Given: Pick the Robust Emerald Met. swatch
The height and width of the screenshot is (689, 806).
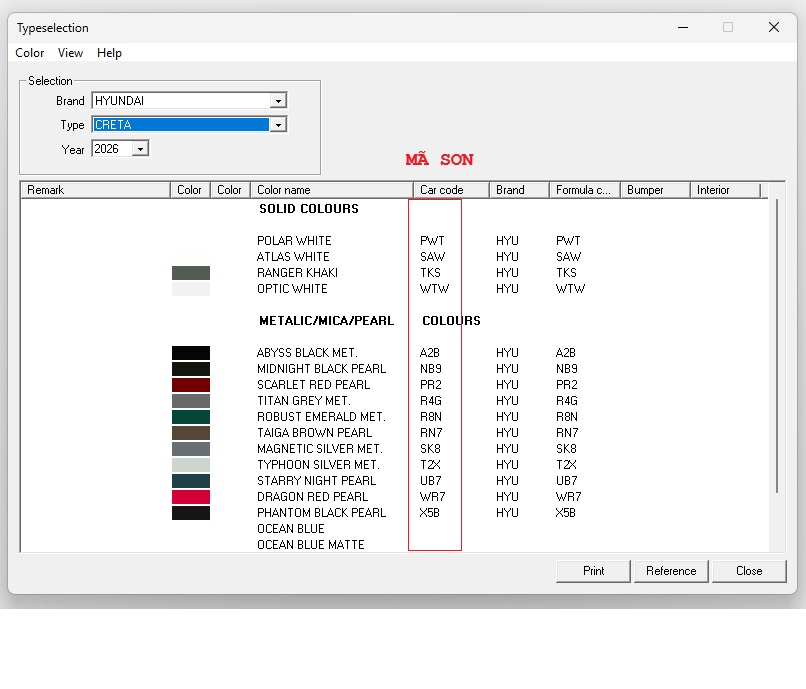Looking at the screenshot, I should click(x=191, y=417).
